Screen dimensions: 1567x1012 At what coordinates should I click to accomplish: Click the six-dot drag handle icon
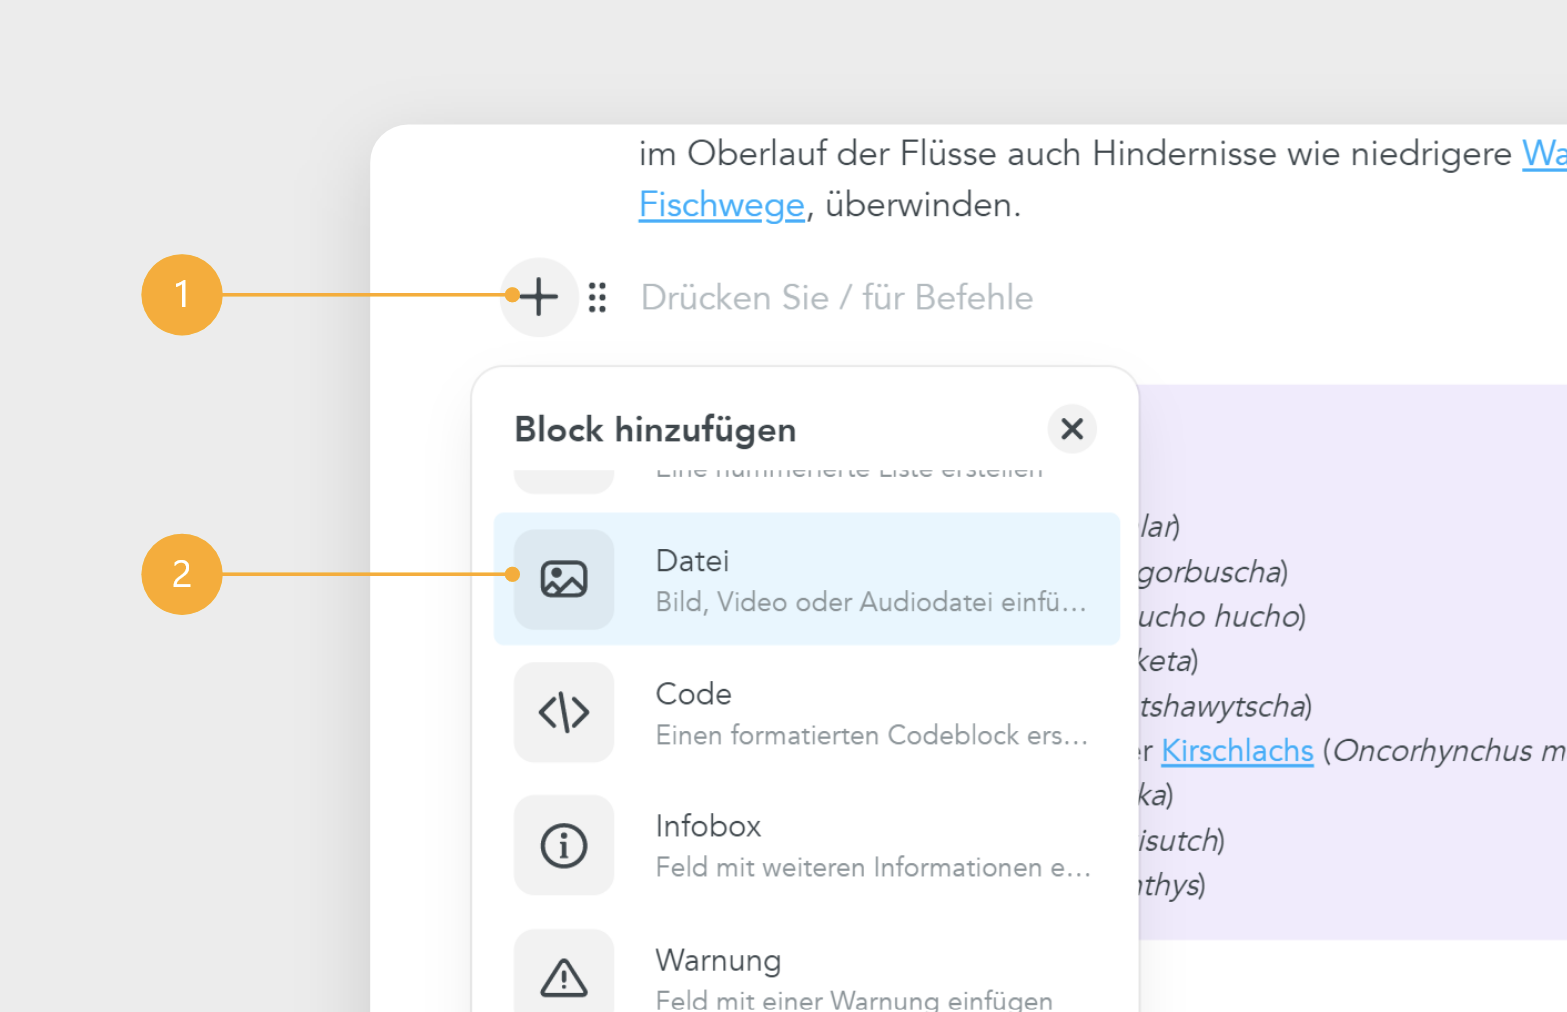pos(598,297)
